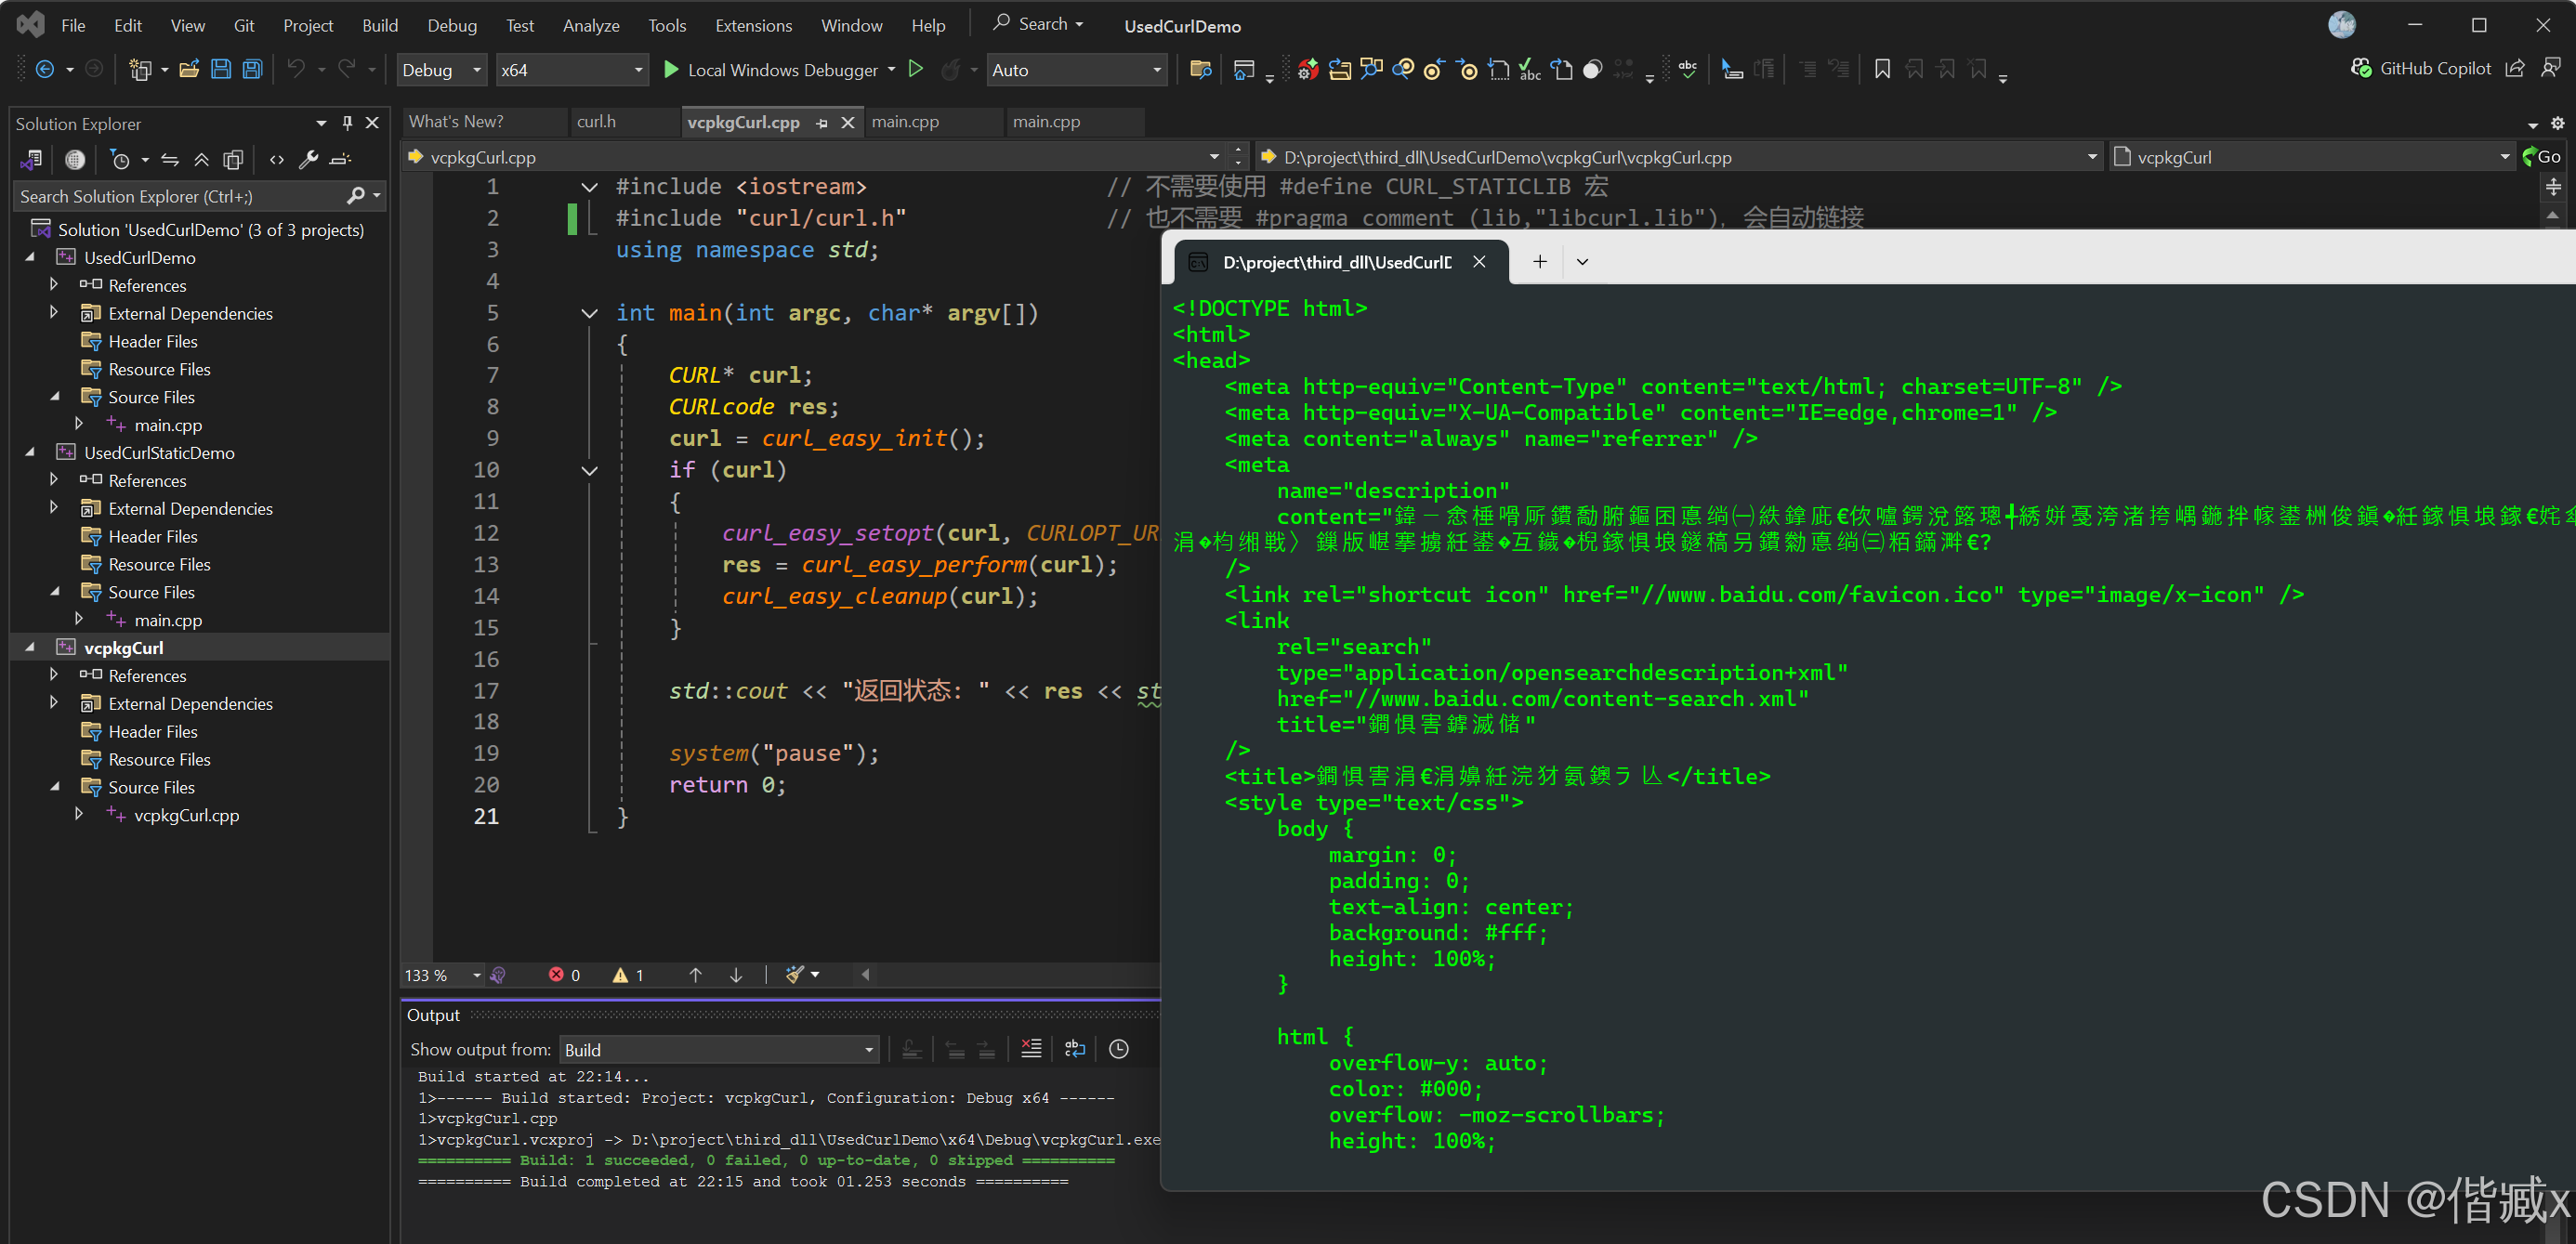Click the Open File folder icon
This screenshot has height=1244, width=2576.
click(x=189, y=69)
